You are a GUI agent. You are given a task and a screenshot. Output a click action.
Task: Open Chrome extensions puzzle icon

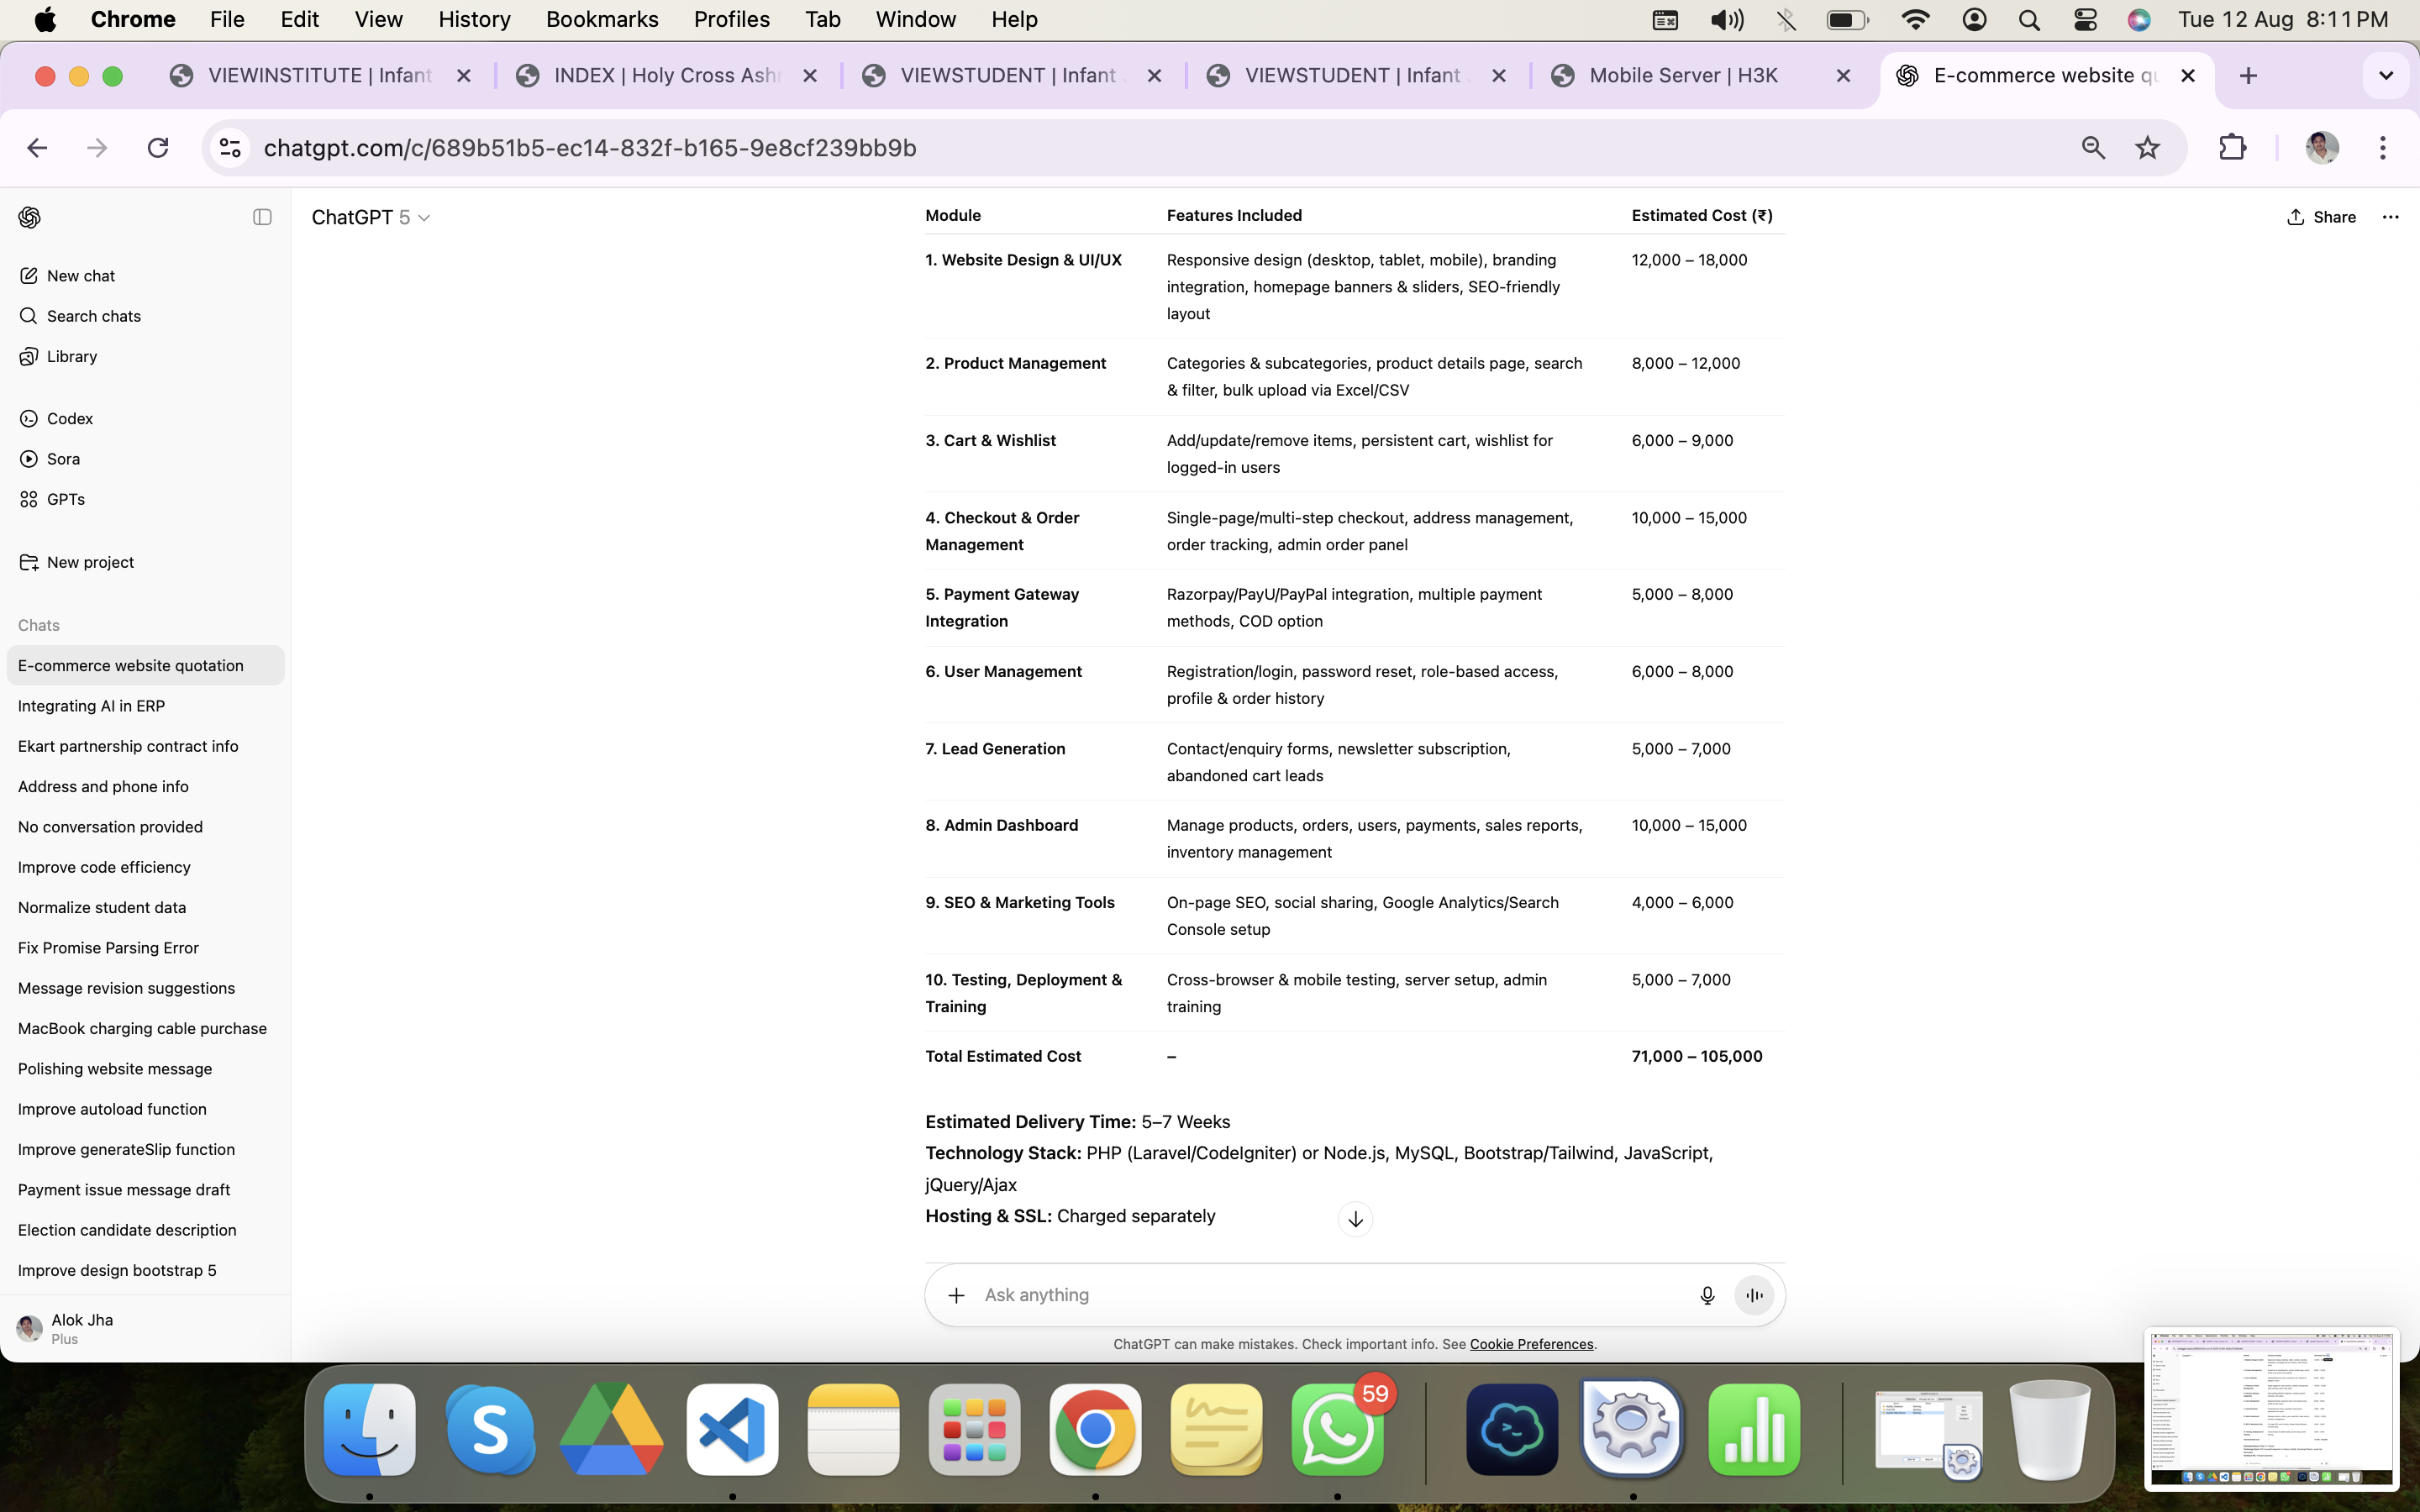pos(2232,148)
